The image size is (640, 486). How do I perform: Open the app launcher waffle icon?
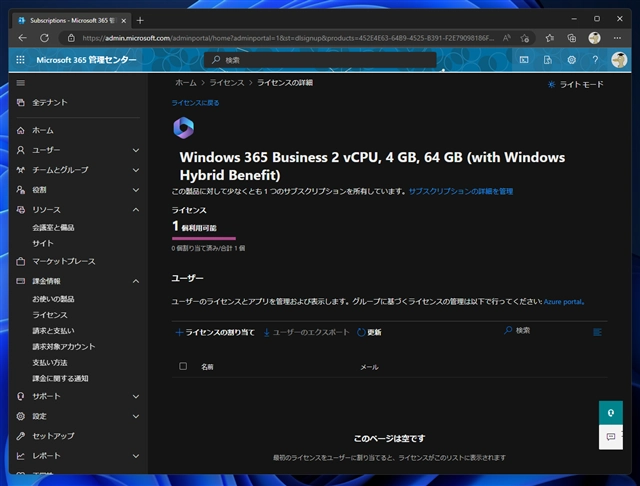(x=20, y=60)
